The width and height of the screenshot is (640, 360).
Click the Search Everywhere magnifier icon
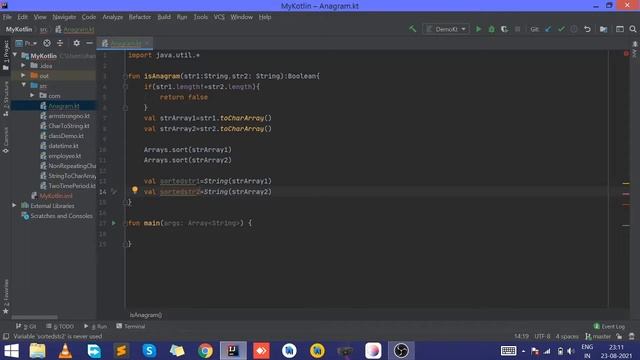pyautogui.click(x=633, y=29)
